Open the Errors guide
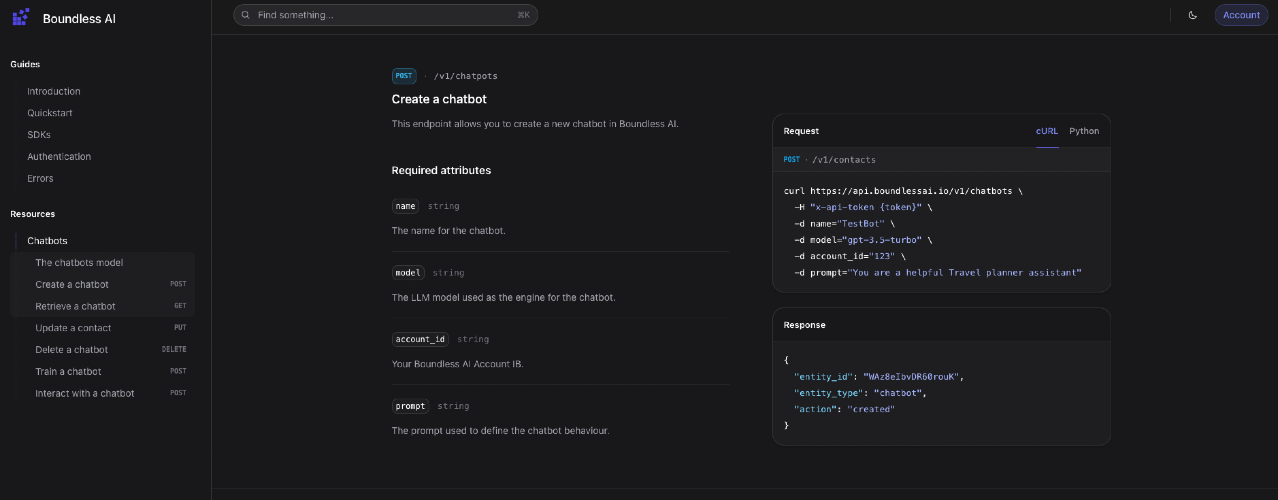This screenshot has height=500, width=1278. [x=40, y=179]
